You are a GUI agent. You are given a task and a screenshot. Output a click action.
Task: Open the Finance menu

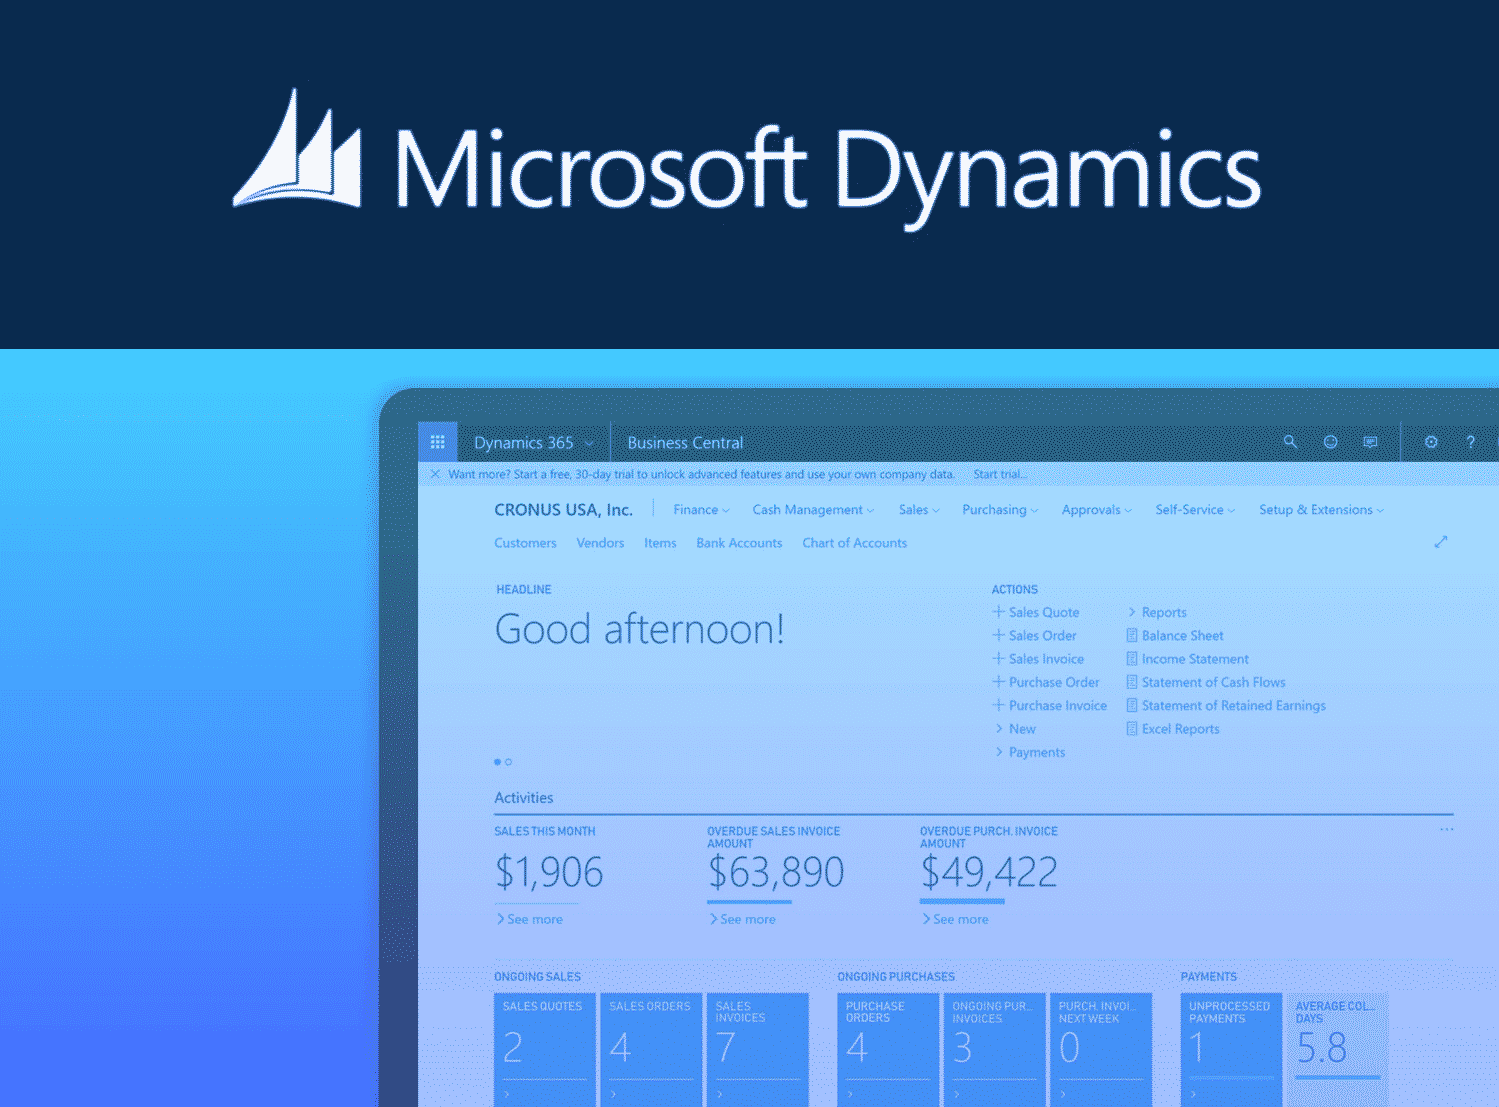pyautogui.click(x=701, y=510)
